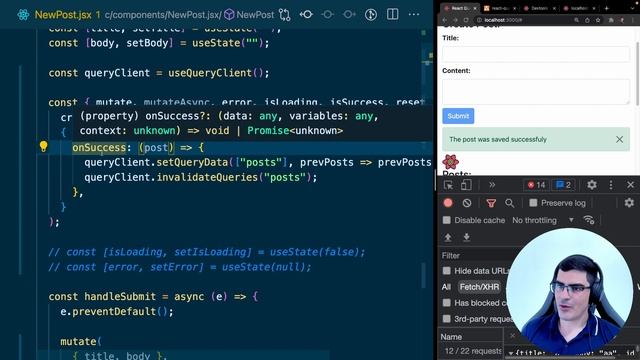Click the React file icon beside NewPost.jsx
This screenshot has width=640, height=360.
pyautogui.click(x=23, y=15)
